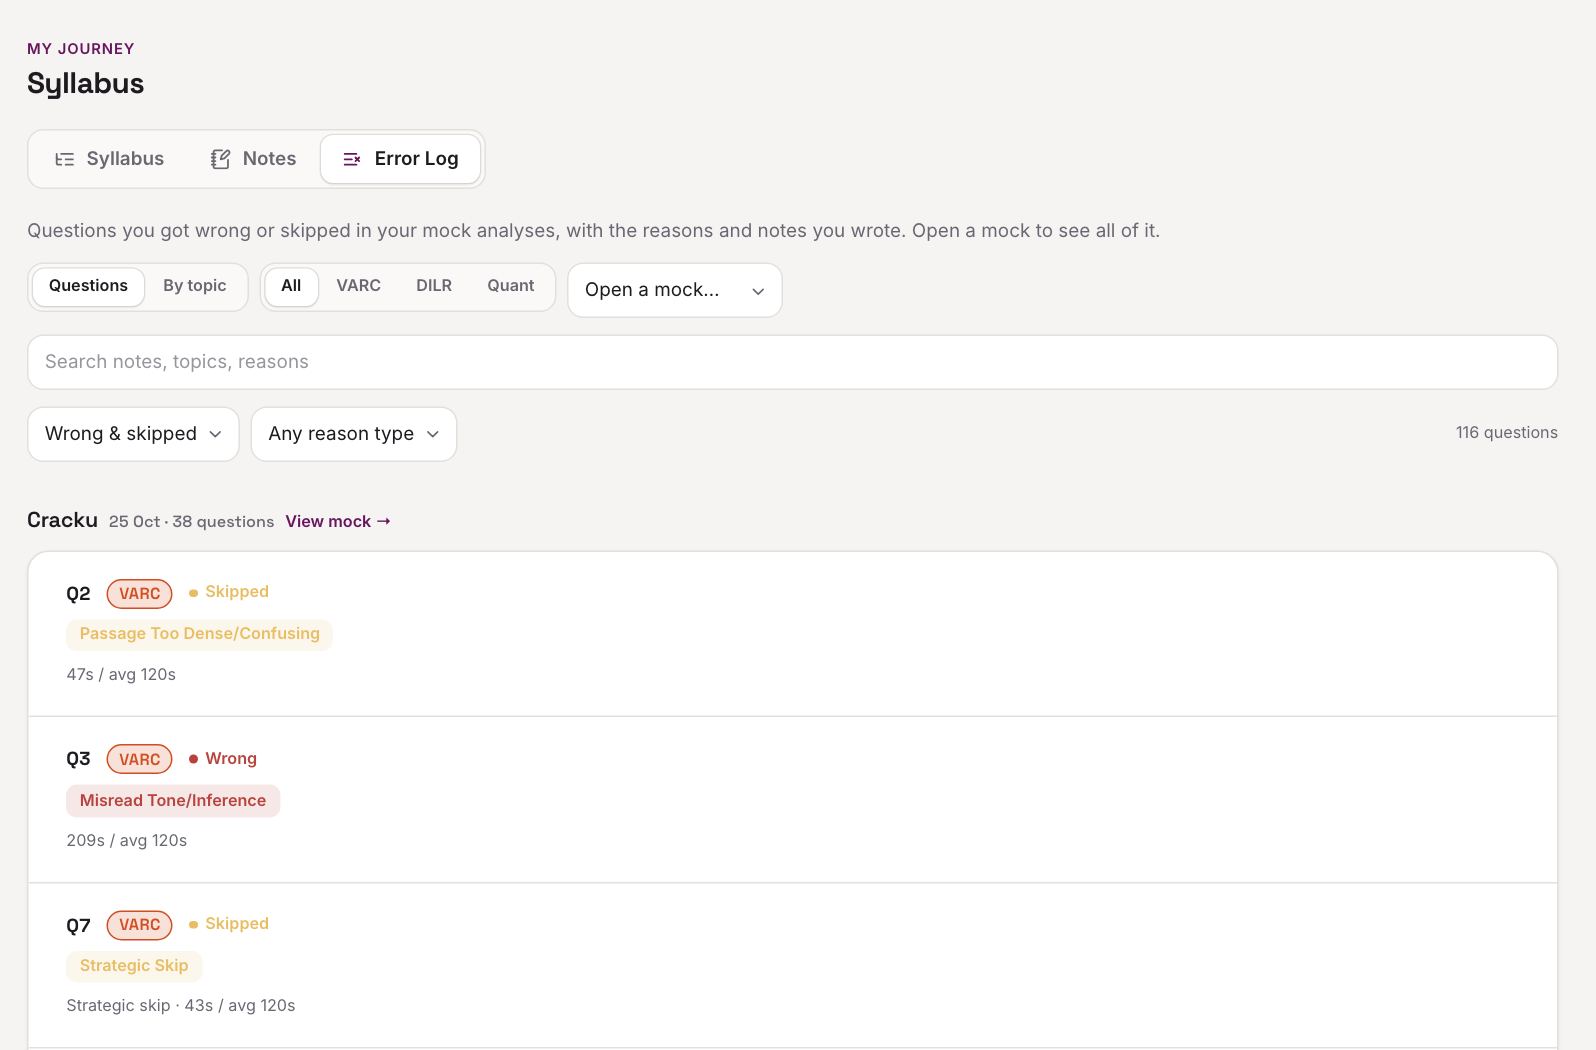Screen dimensions: 1596x1050
Task: Click the Q3 question label
Action: point(78,759)
